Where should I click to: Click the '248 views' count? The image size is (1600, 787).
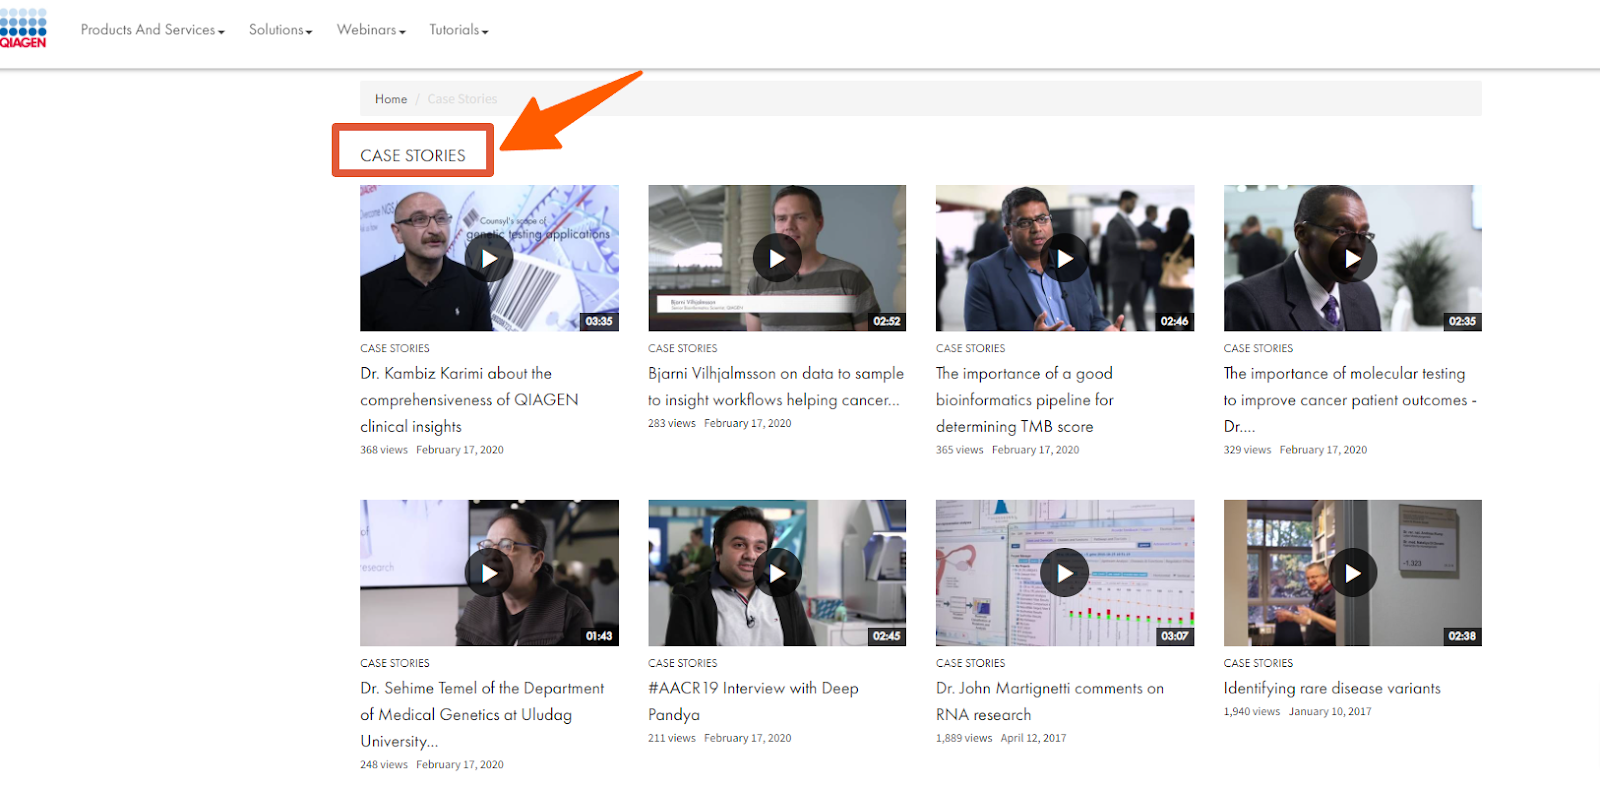click(x=384, y=765)
